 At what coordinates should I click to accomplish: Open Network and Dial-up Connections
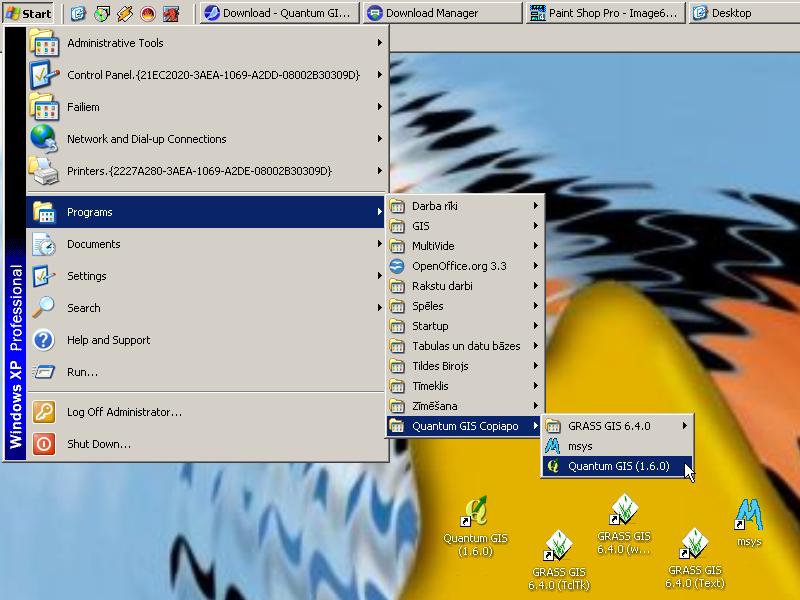click(207, 139)
